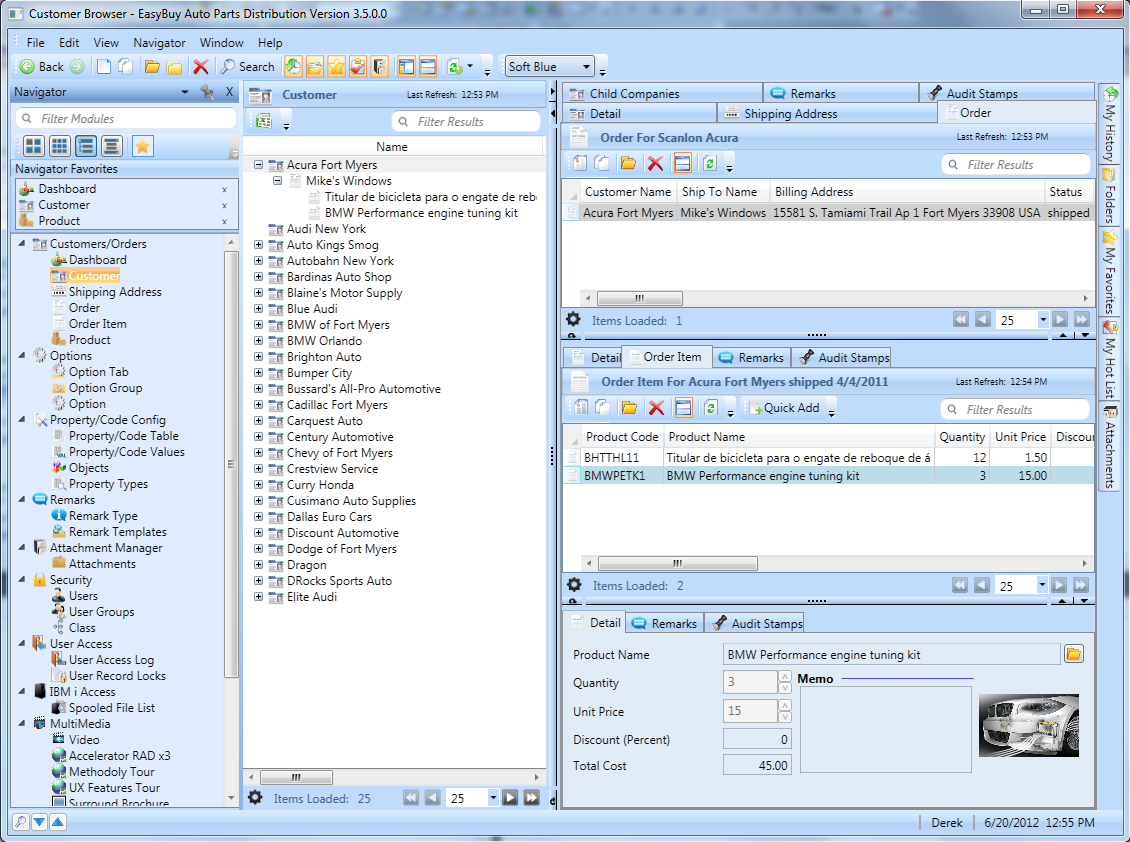Open Remarks tab in Order Item section
1130x842 pixels.
point(751,358)
